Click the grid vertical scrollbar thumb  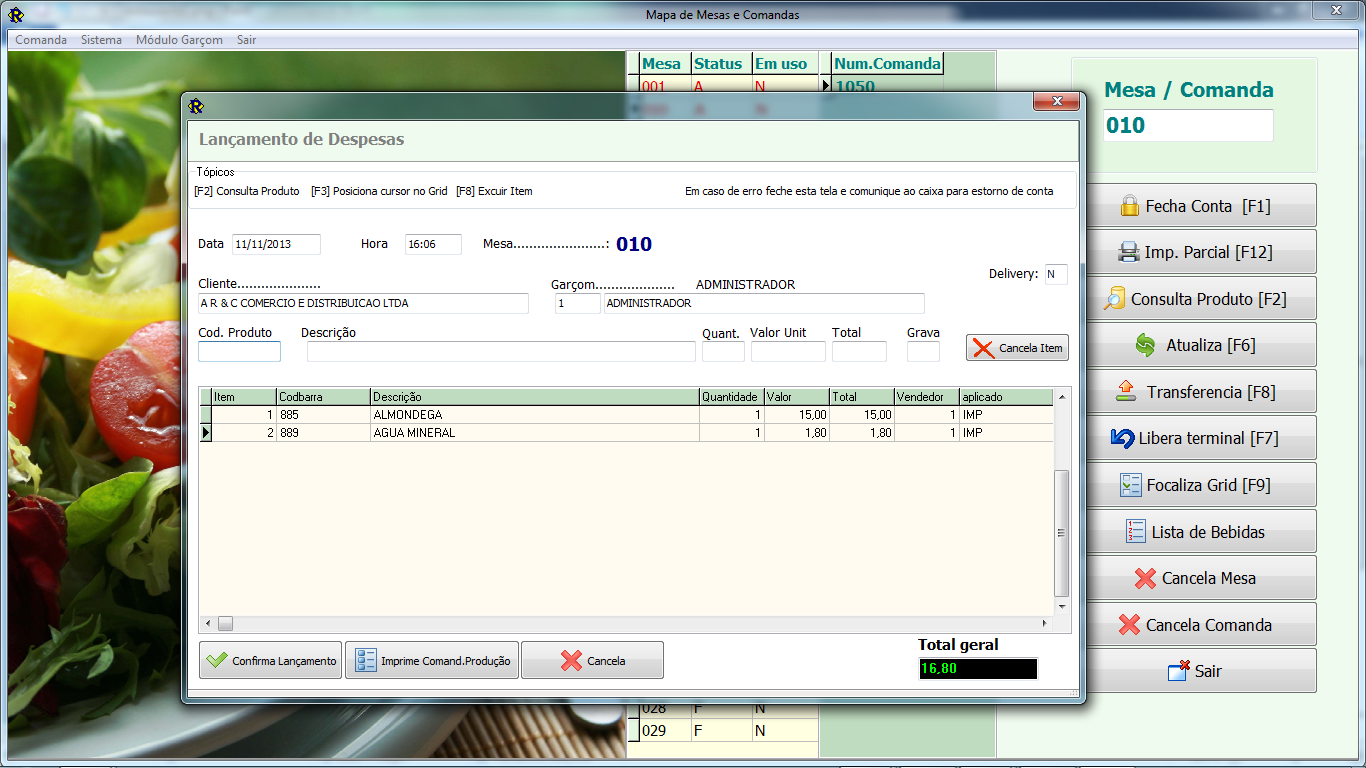[x=1062, y=533]
